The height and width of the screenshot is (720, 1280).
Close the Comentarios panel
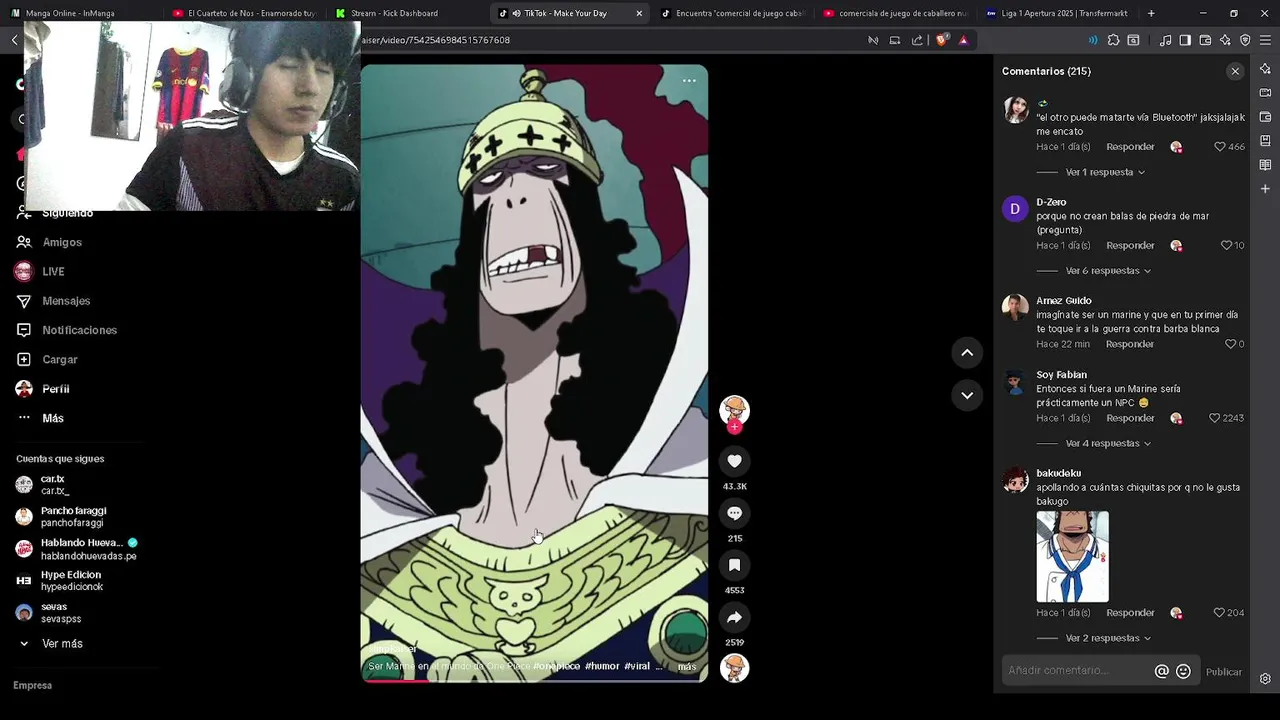(1235, 71)
